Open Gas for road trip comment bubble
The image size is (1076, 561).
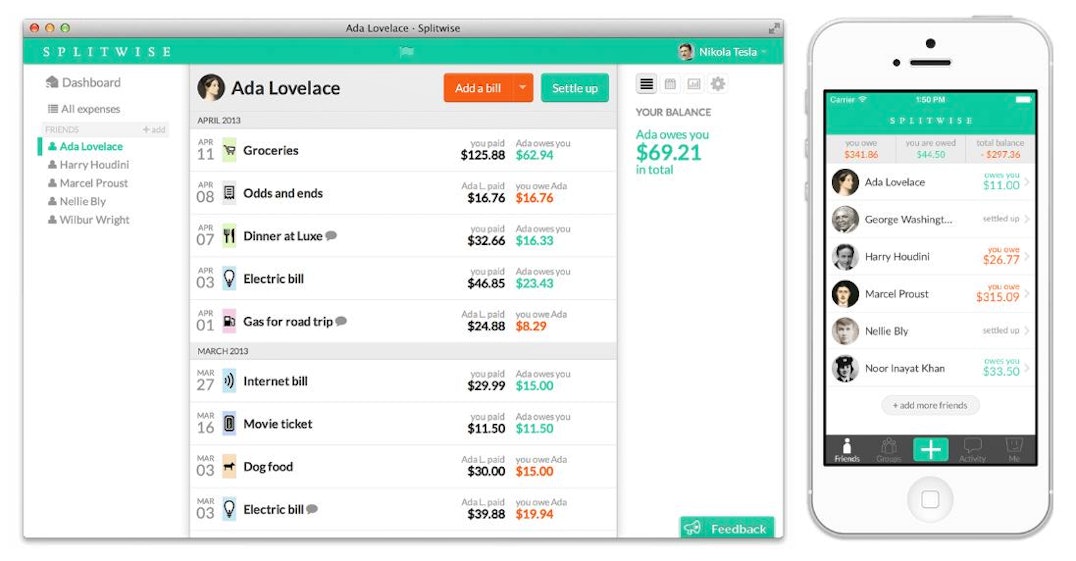pyautogui.click(x=341, y=321)
